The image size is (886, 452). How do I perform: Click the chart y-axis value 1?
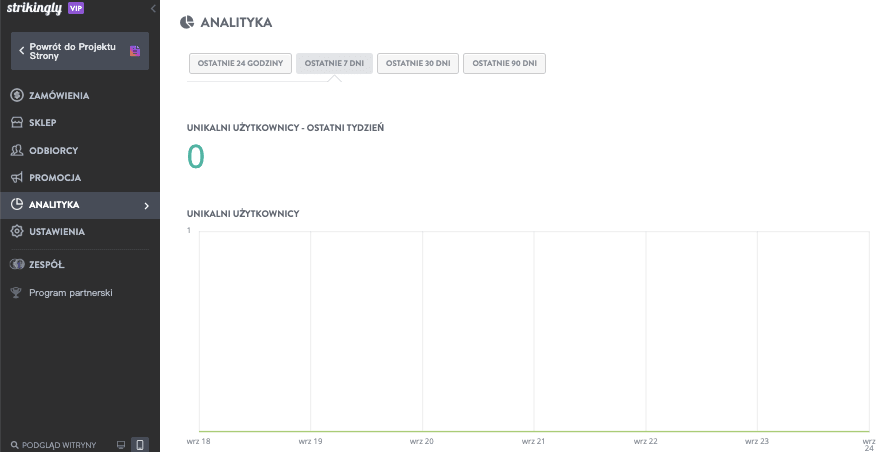189,231
